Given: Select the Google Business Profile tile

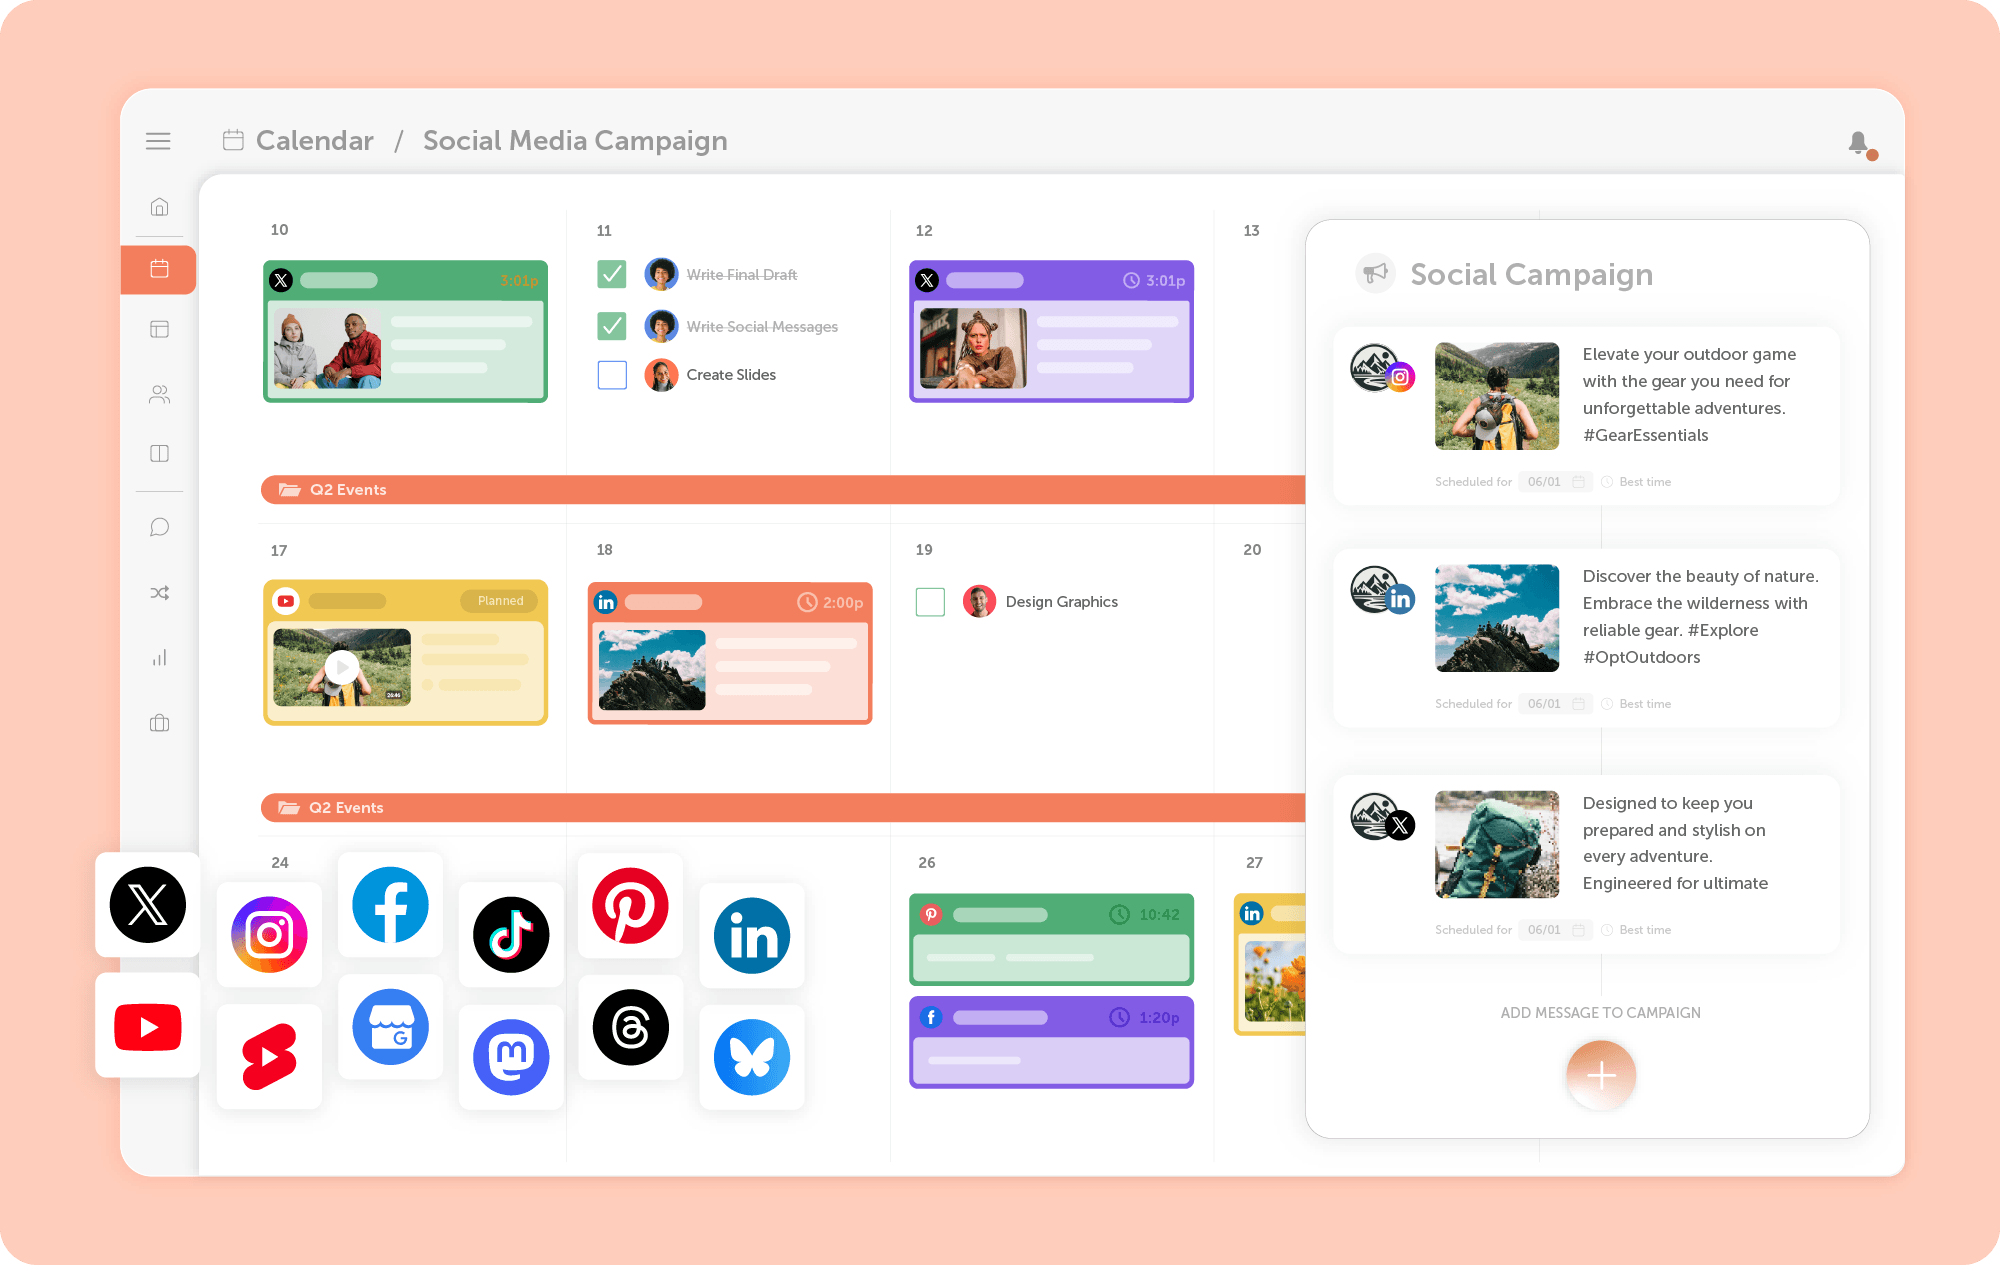Looking at the screenshot, I should pyautogui.click(x=390, y=1026).
